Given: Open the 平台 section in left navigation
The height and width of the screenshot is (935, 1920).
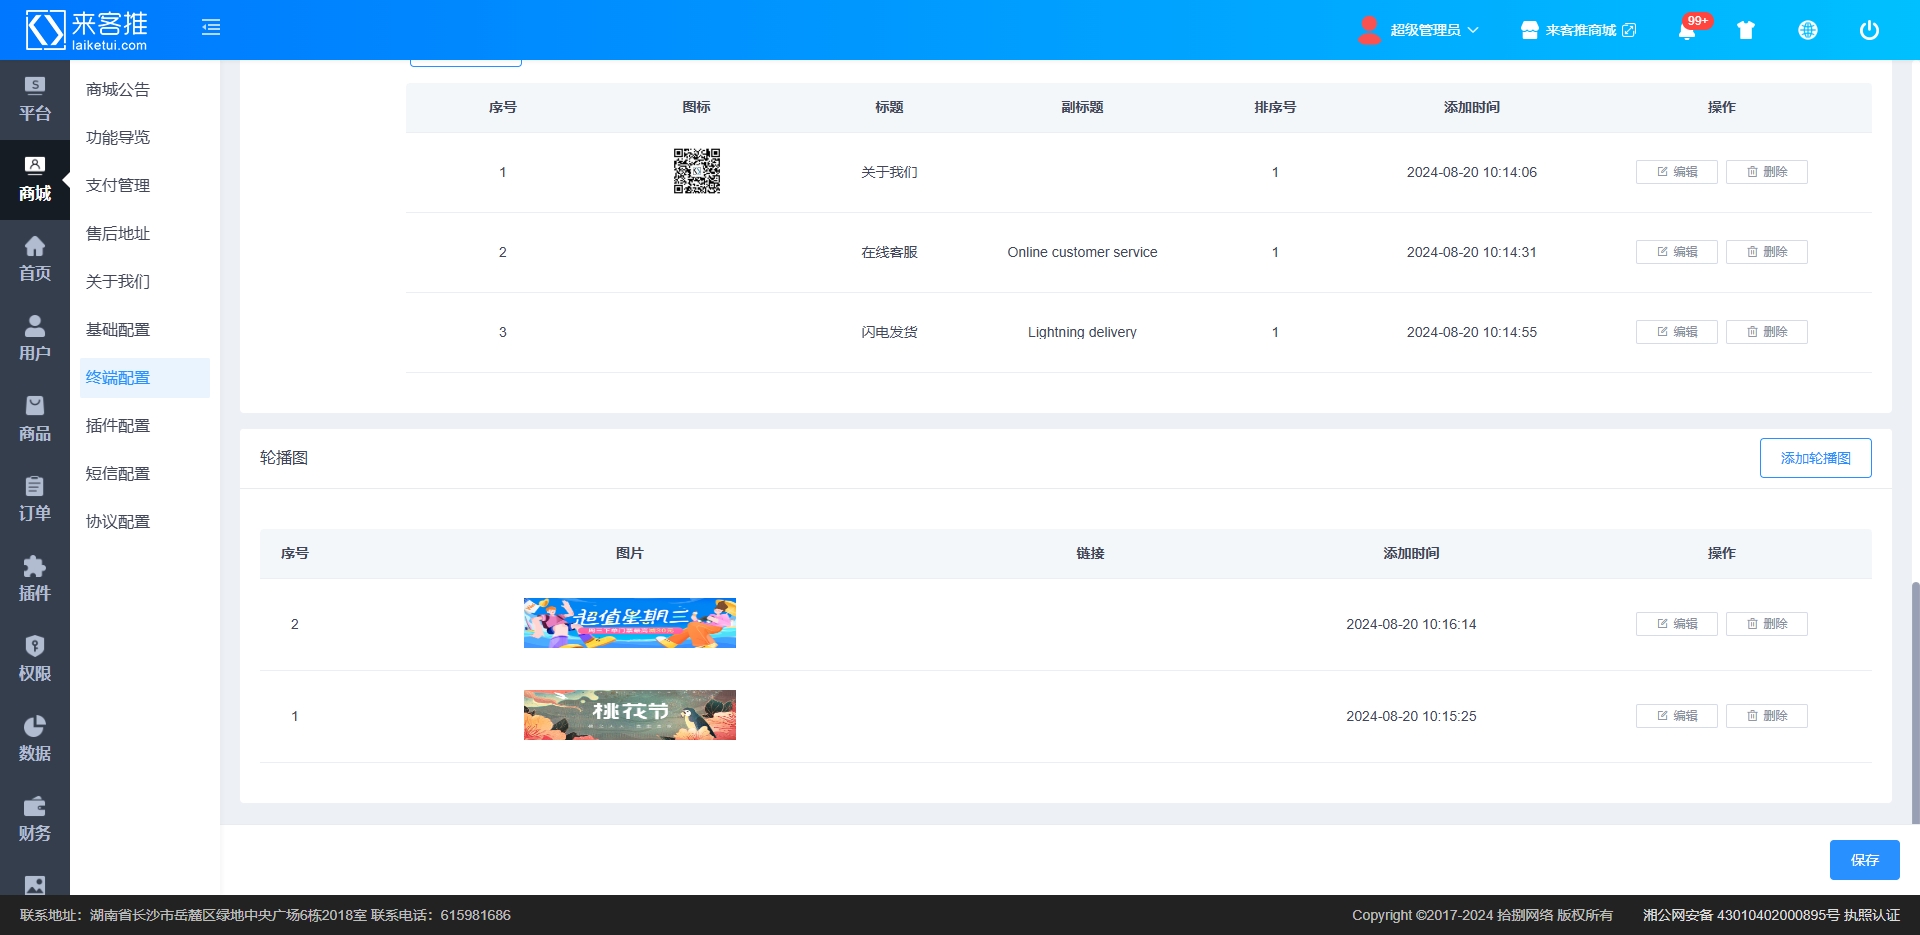Looking at the screenshot, I should coord(35,99).
